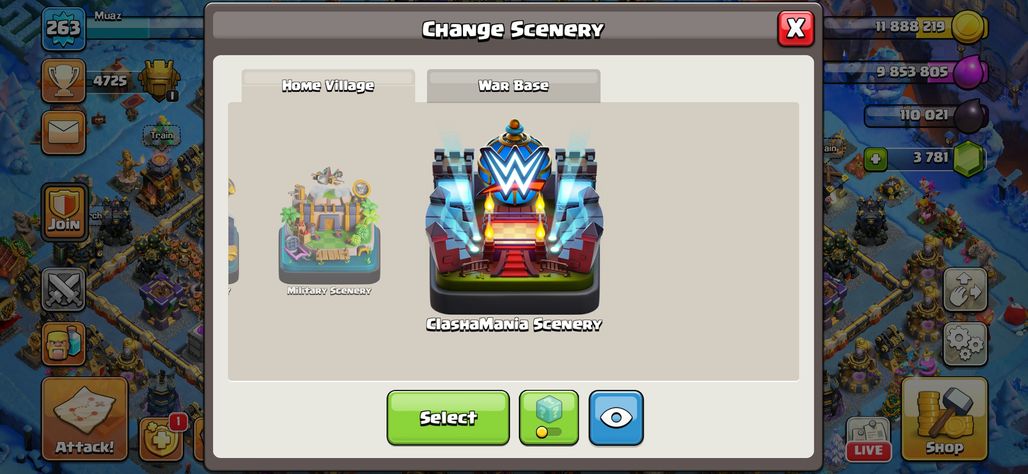Viewport: 1028px width, 474px height.
Task: Click the green Select button
Action: click(x=448, y=418)
